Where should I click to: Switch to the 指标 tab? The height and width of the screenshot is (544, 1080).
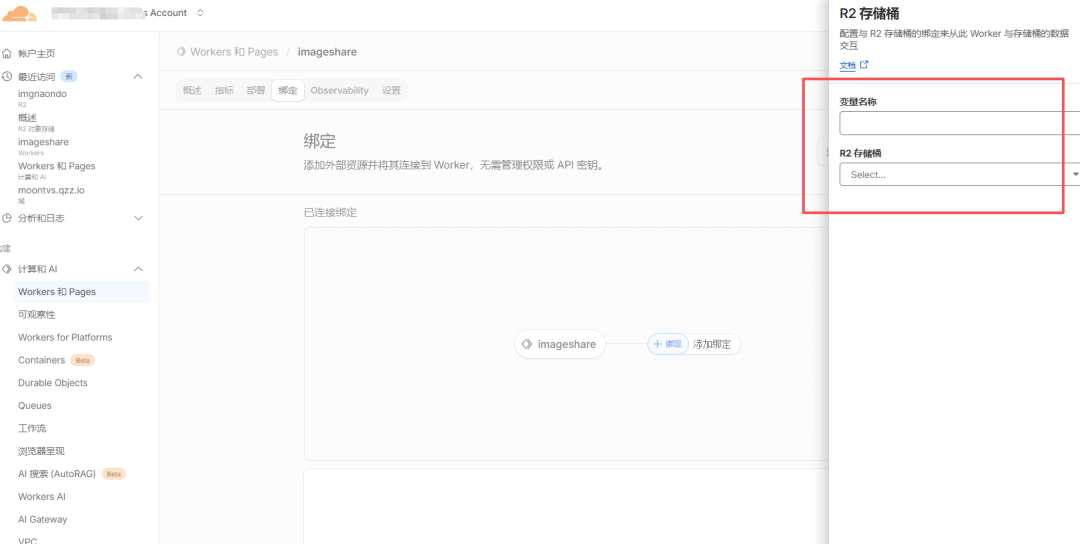(x=224, y=90)
